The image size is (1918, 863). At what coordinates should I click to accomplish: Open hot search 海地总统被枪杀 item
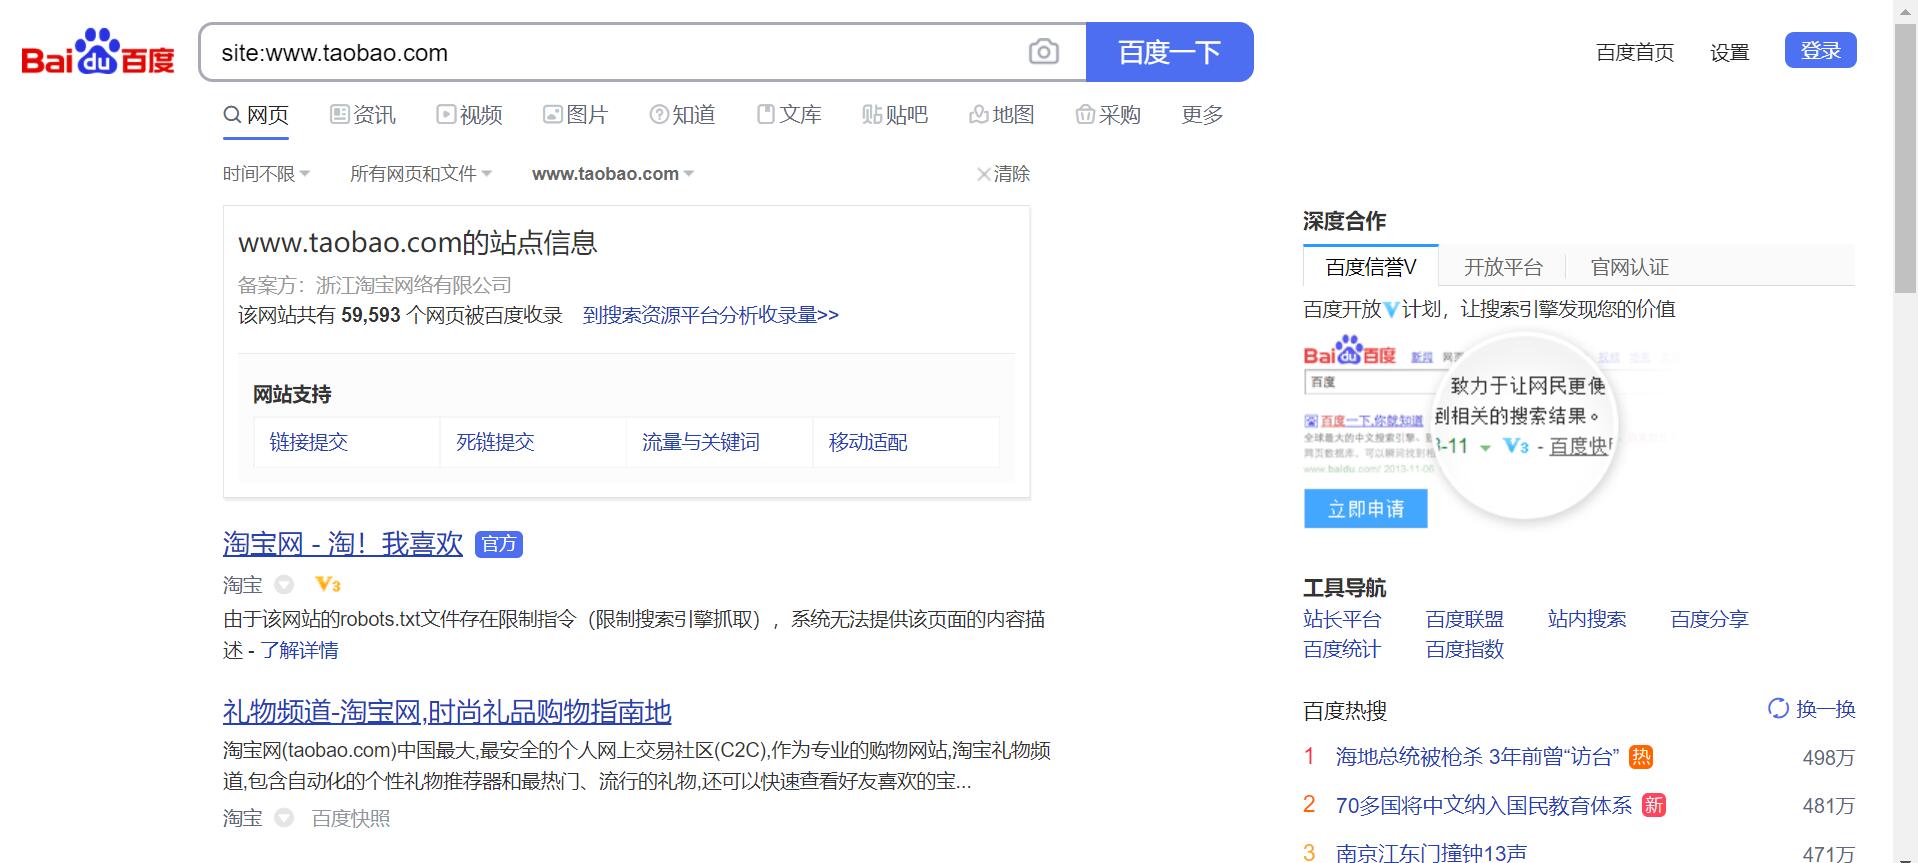point(1477,757)
